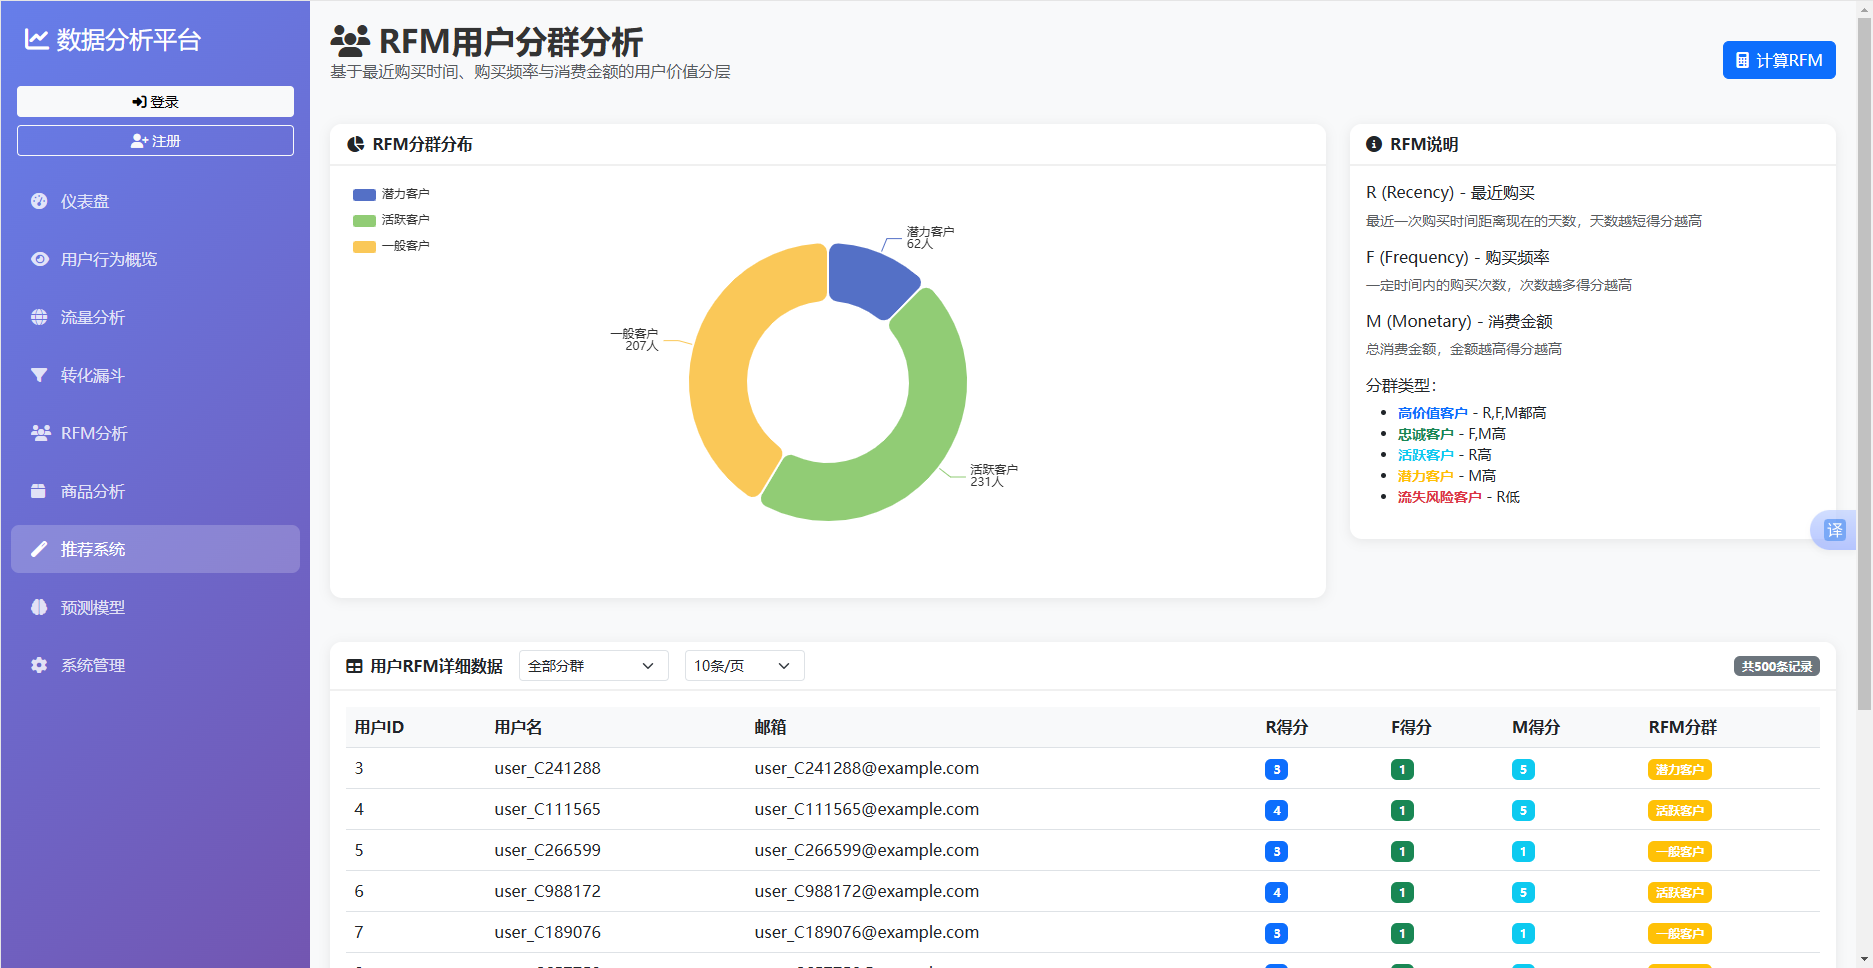Viewport: 1873px width, 968px height.
Task: Click the 用户行为概览 eye icon
Action: pos(39,259)
